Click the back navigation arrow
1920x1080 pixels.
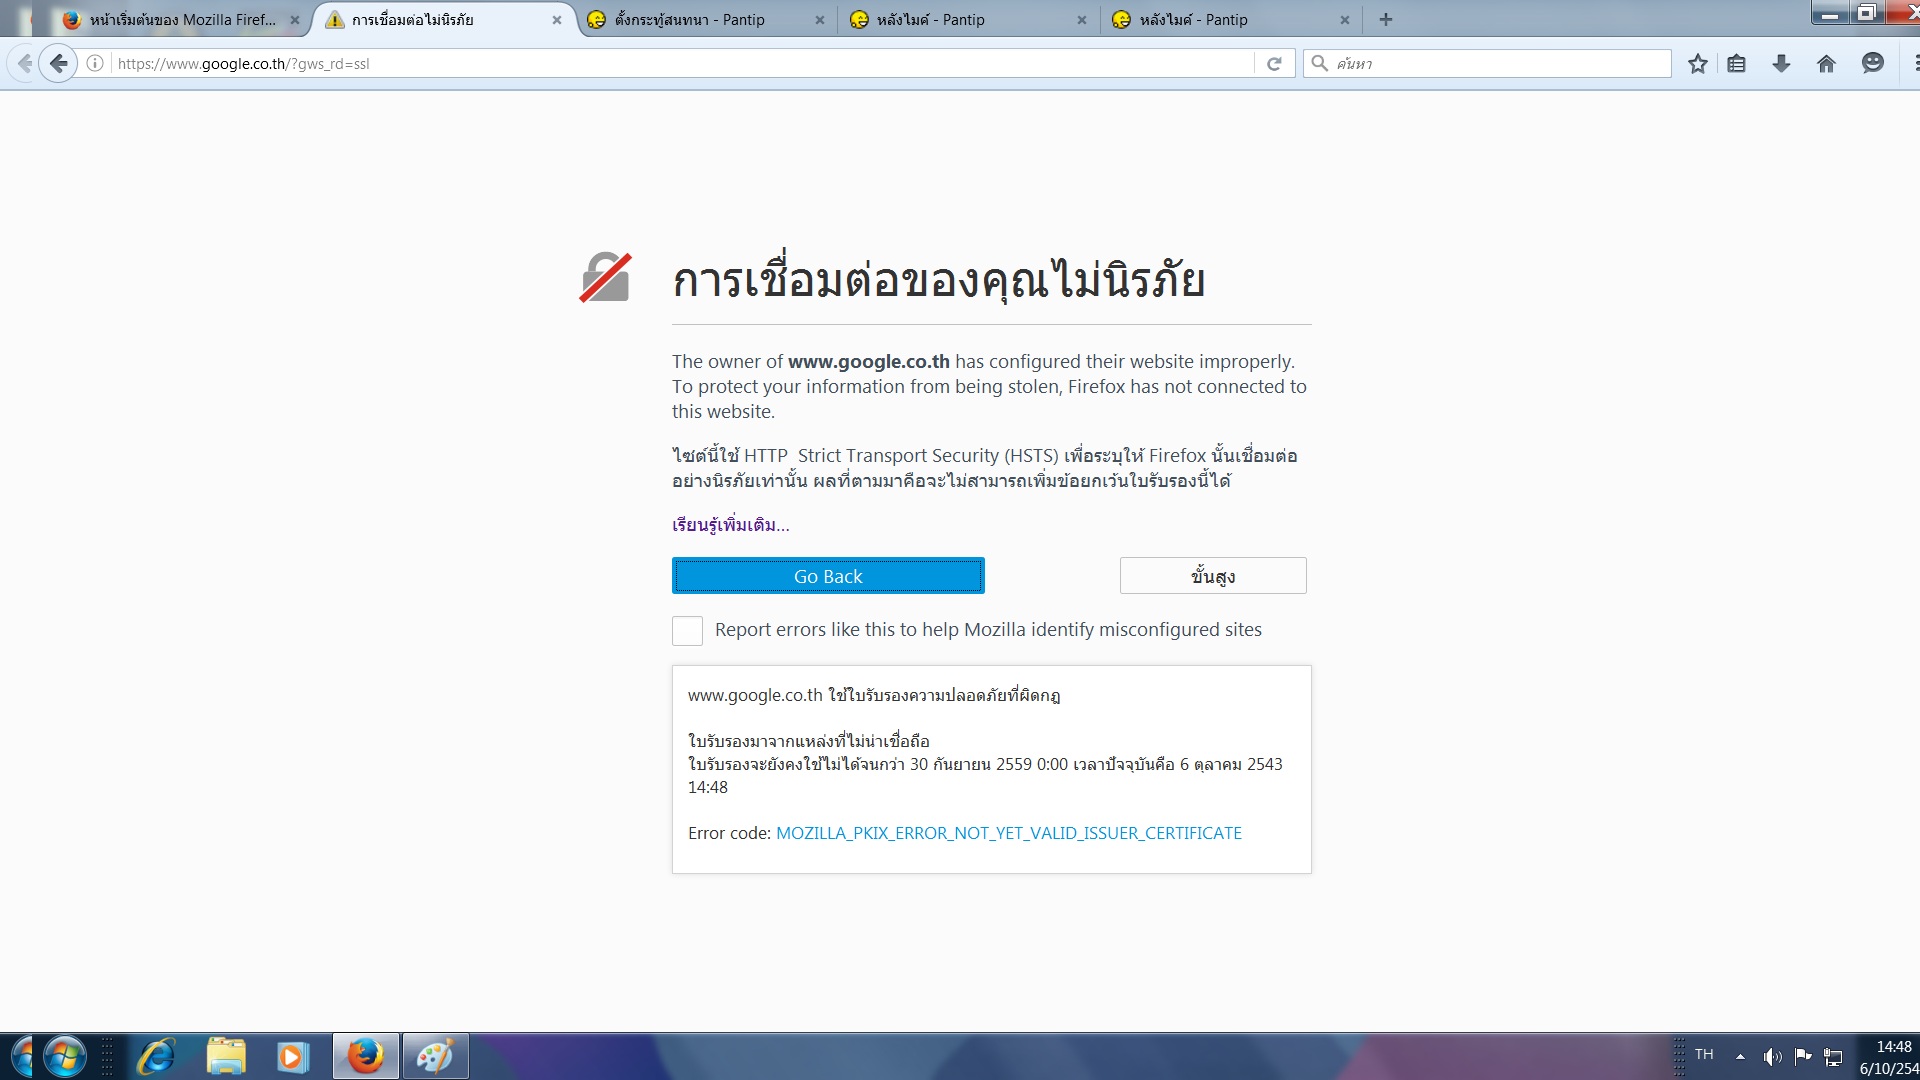point(59,64)
